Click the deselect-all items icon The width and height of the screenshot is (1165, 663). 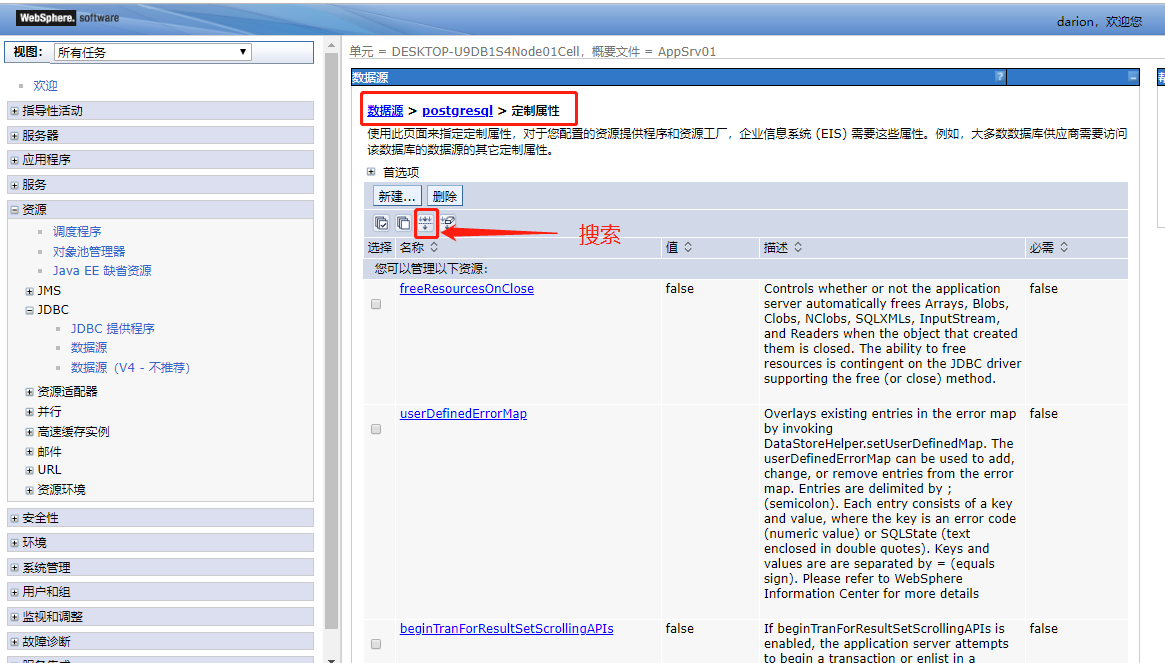coord(403,223)
